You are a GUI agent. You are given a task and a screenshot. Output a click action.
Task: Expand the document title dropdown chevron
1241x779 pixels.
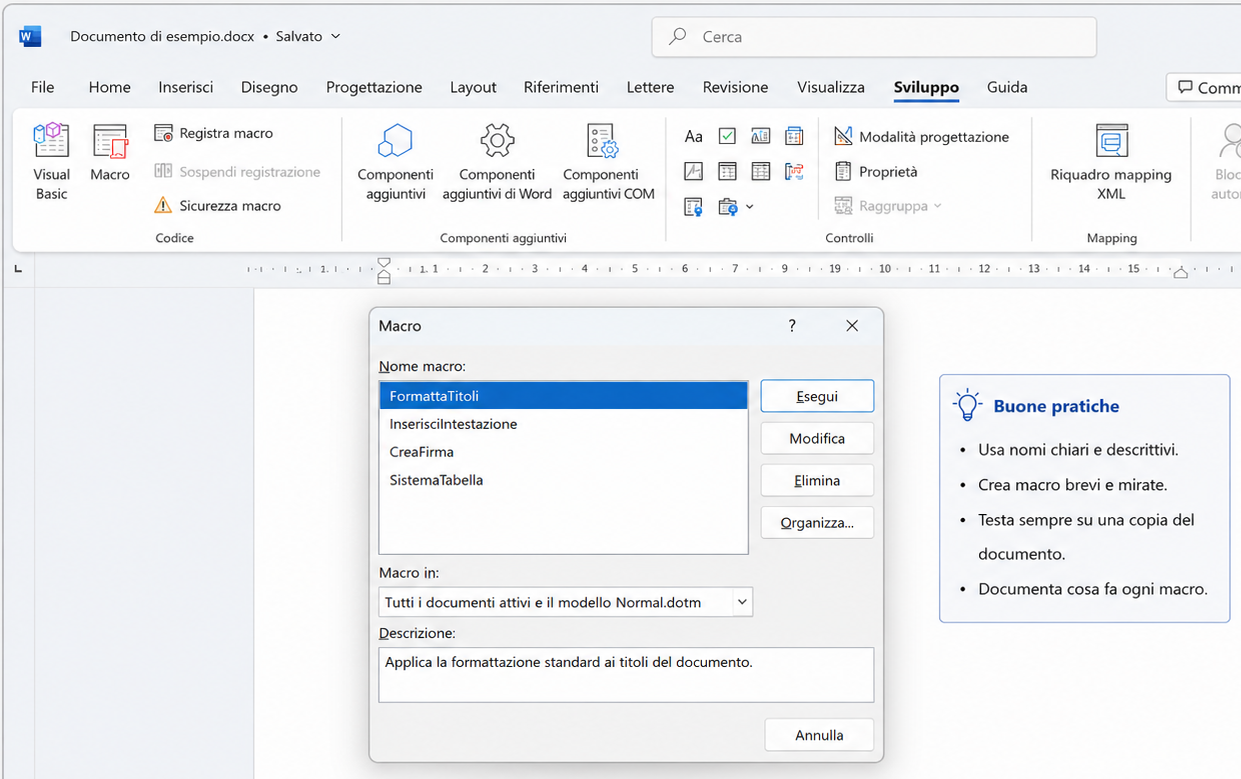point(335,36)
